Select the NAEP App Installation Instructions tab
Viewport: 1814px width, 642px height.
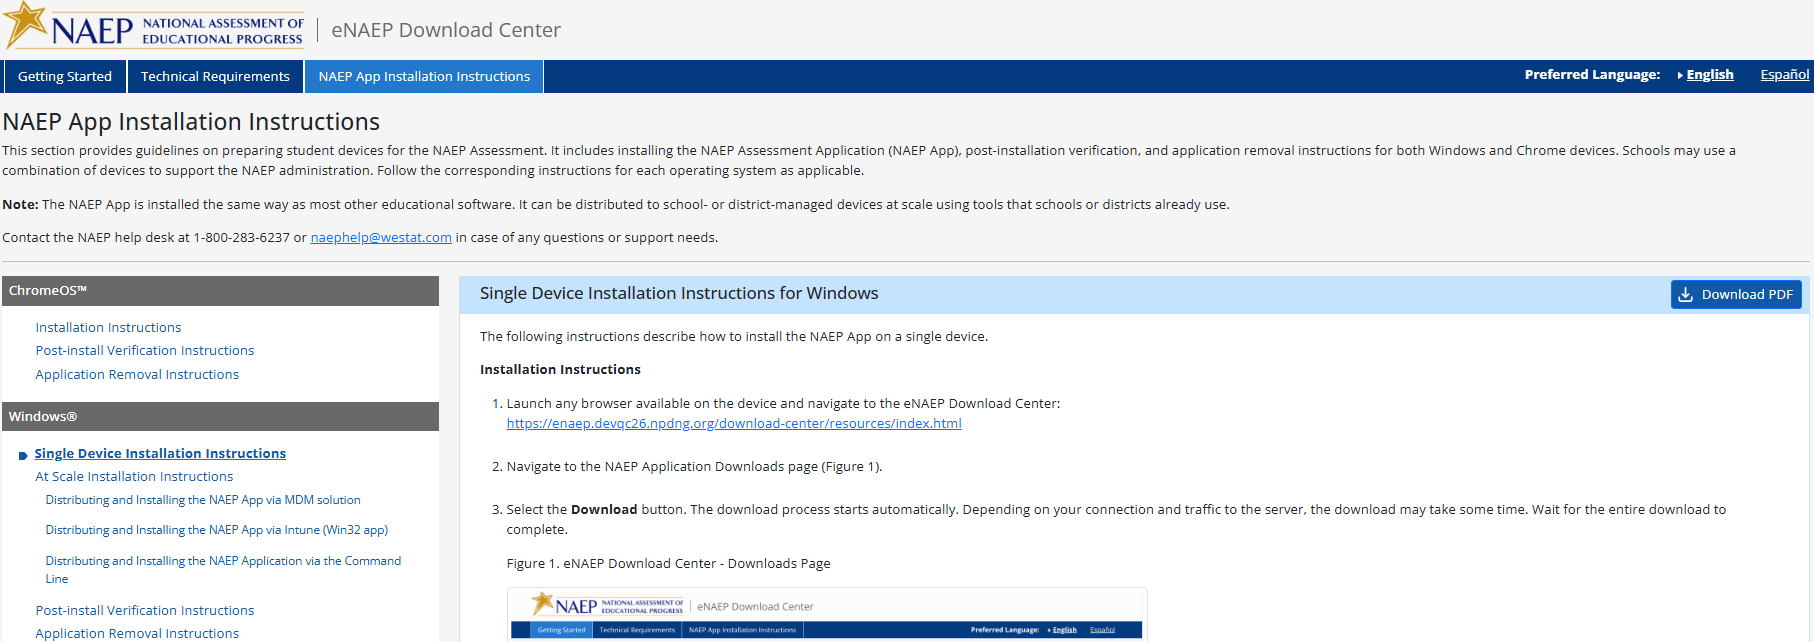pyautogui.click(x=424, y=76)
